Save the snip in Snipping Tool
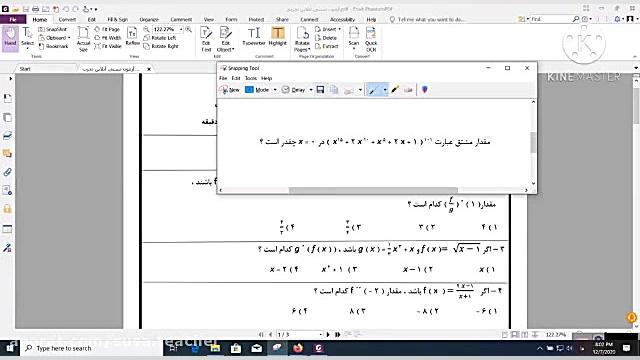The image size is (640, 360). click(320, 90)
